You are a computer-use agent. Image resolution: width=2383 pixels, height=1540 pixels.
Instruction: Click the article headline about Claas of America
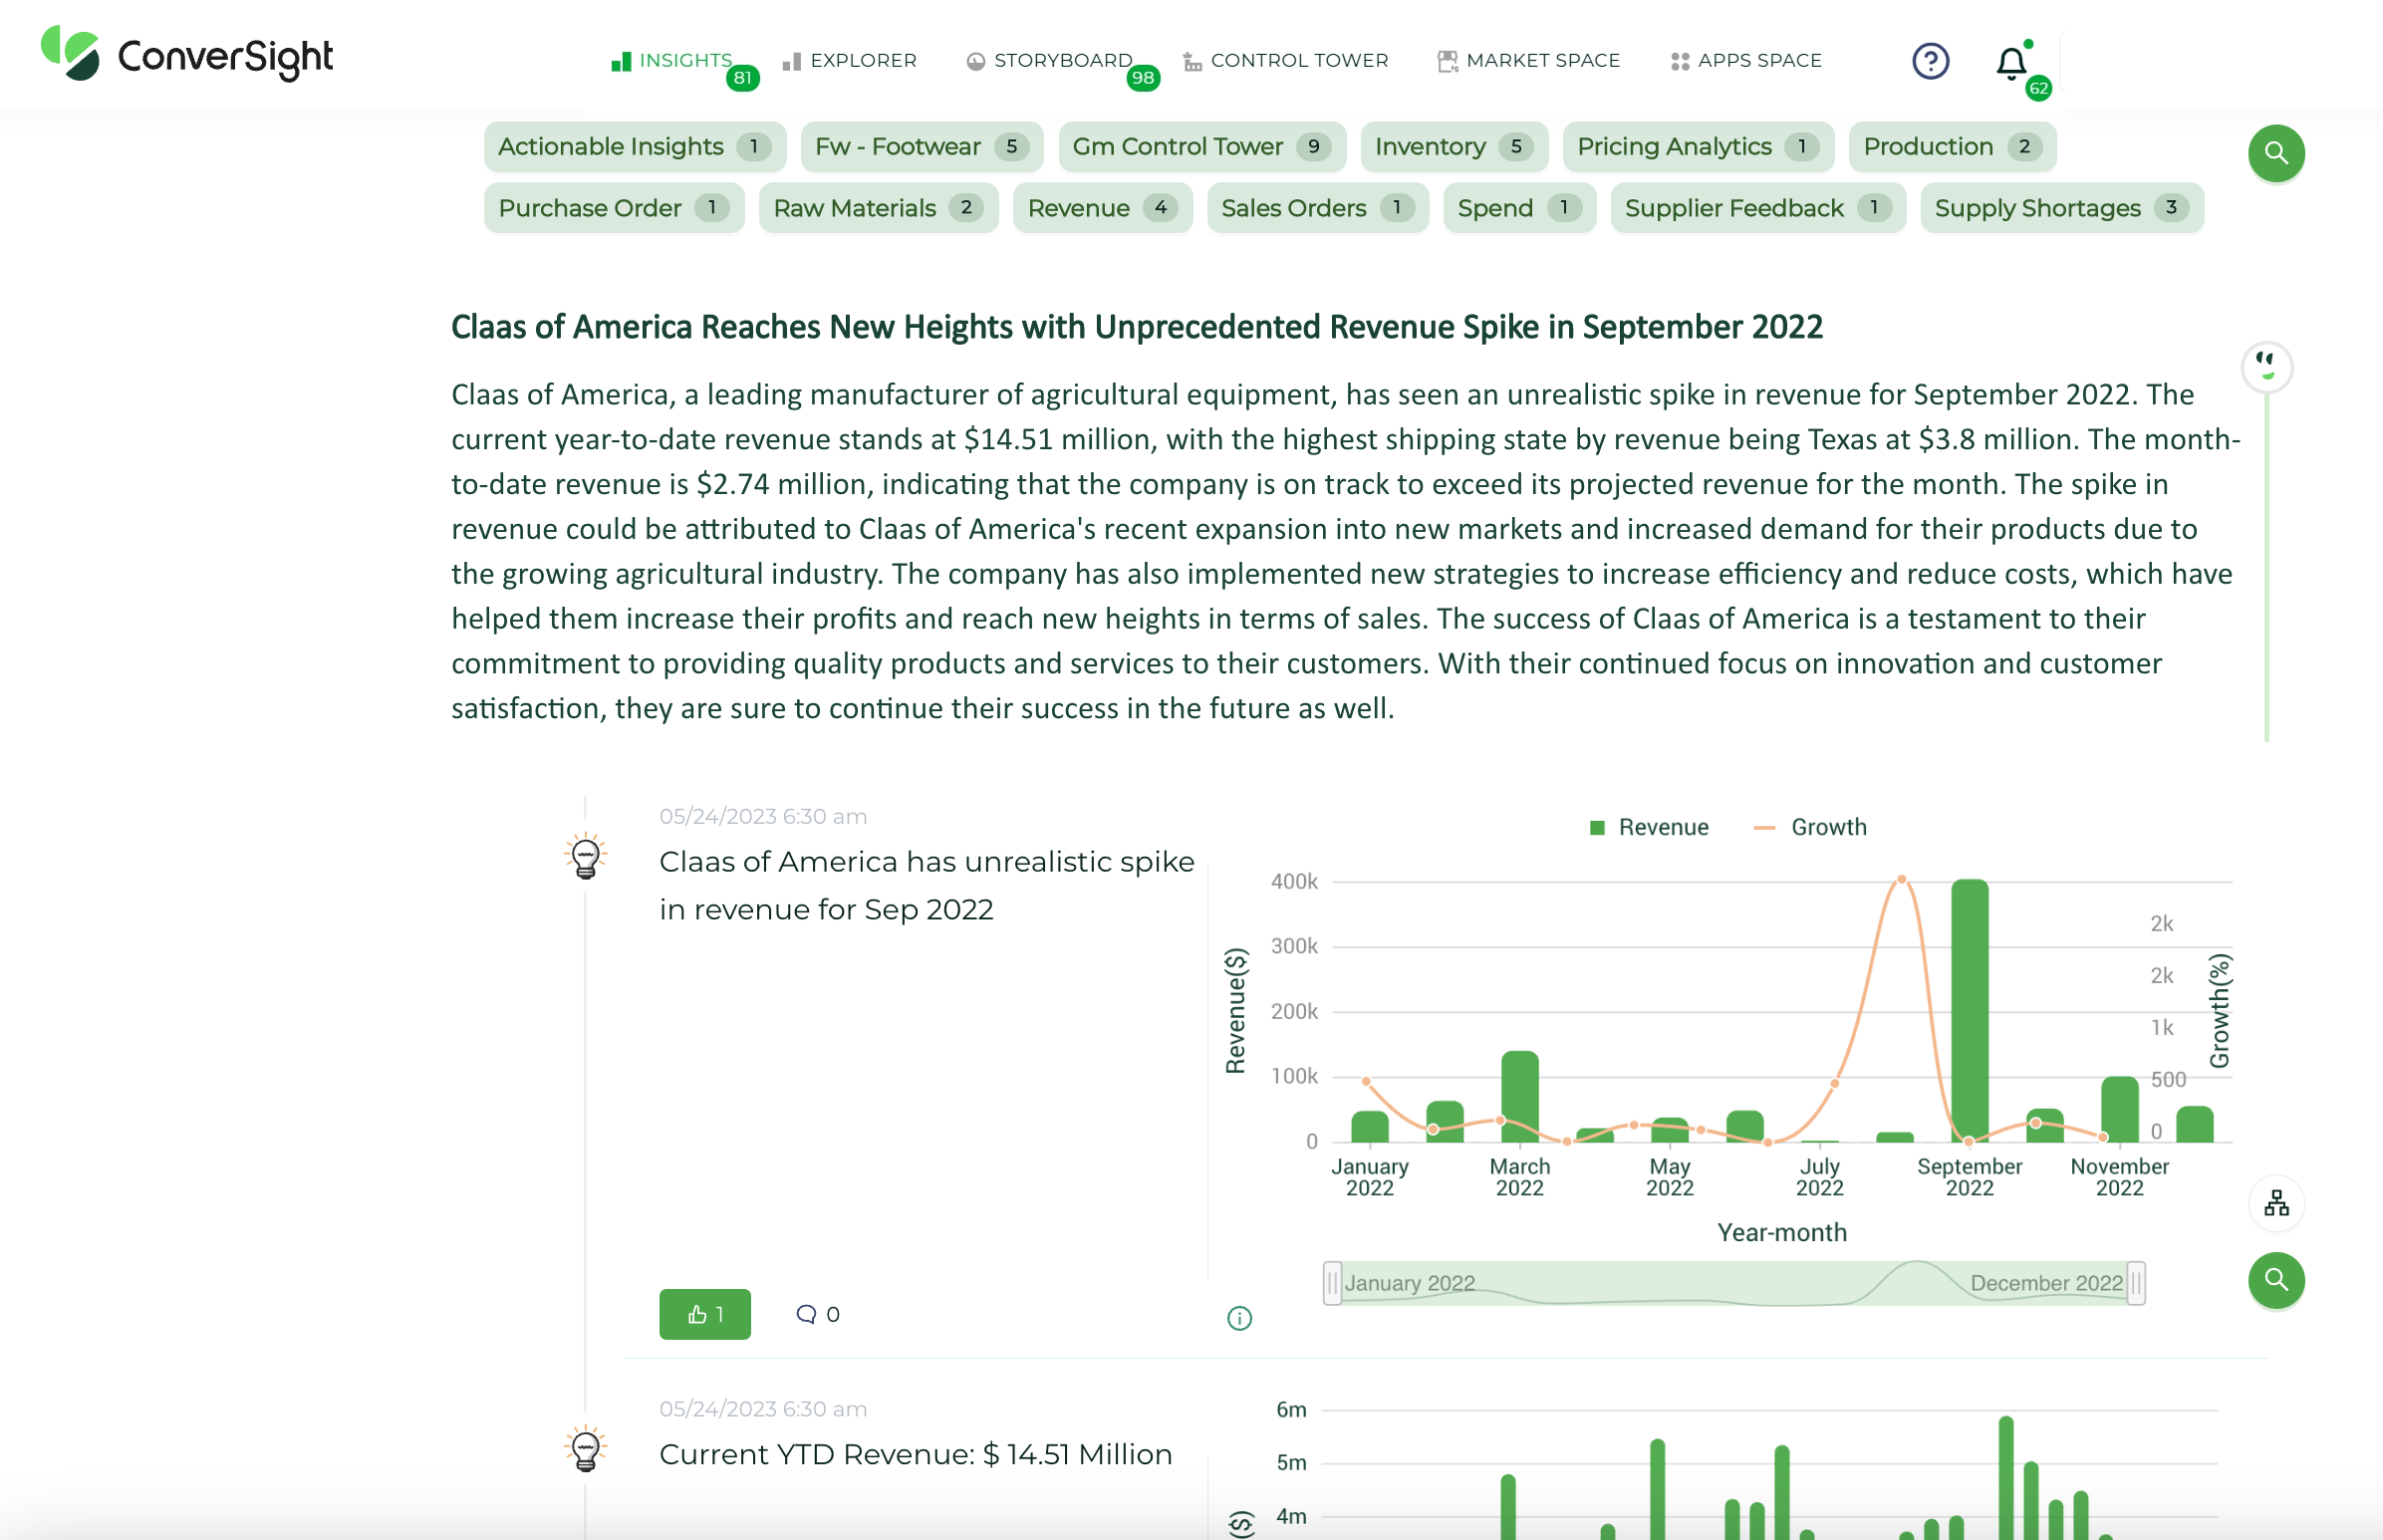(x=1137, y=327)
